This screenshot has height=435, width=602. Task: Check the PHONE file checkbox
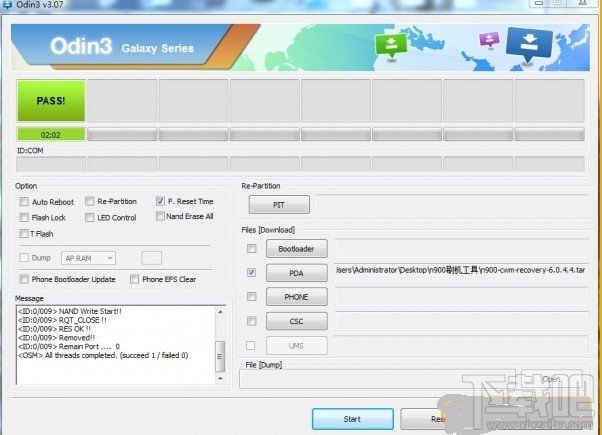click(251, 296)
